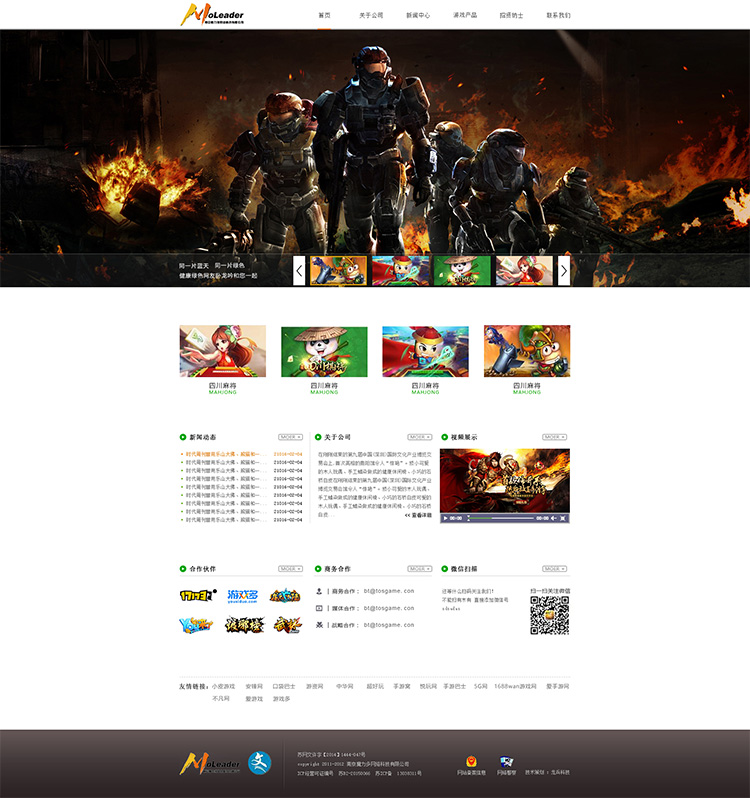Expand MORE in the 新闻动态 section
This screenshot has width=750, height=798.
(290, 437)
